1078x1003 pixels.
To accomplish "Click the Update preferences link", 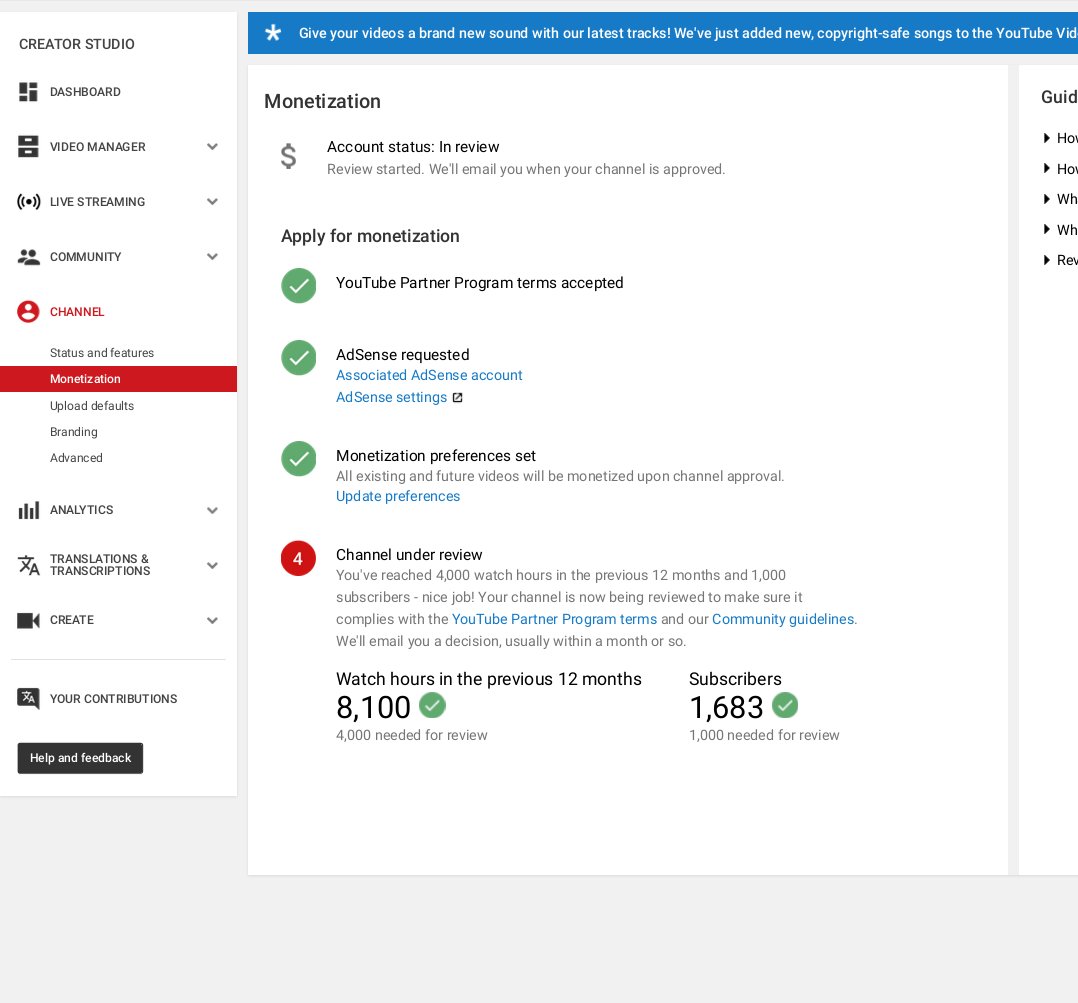I will click(397, 496).
